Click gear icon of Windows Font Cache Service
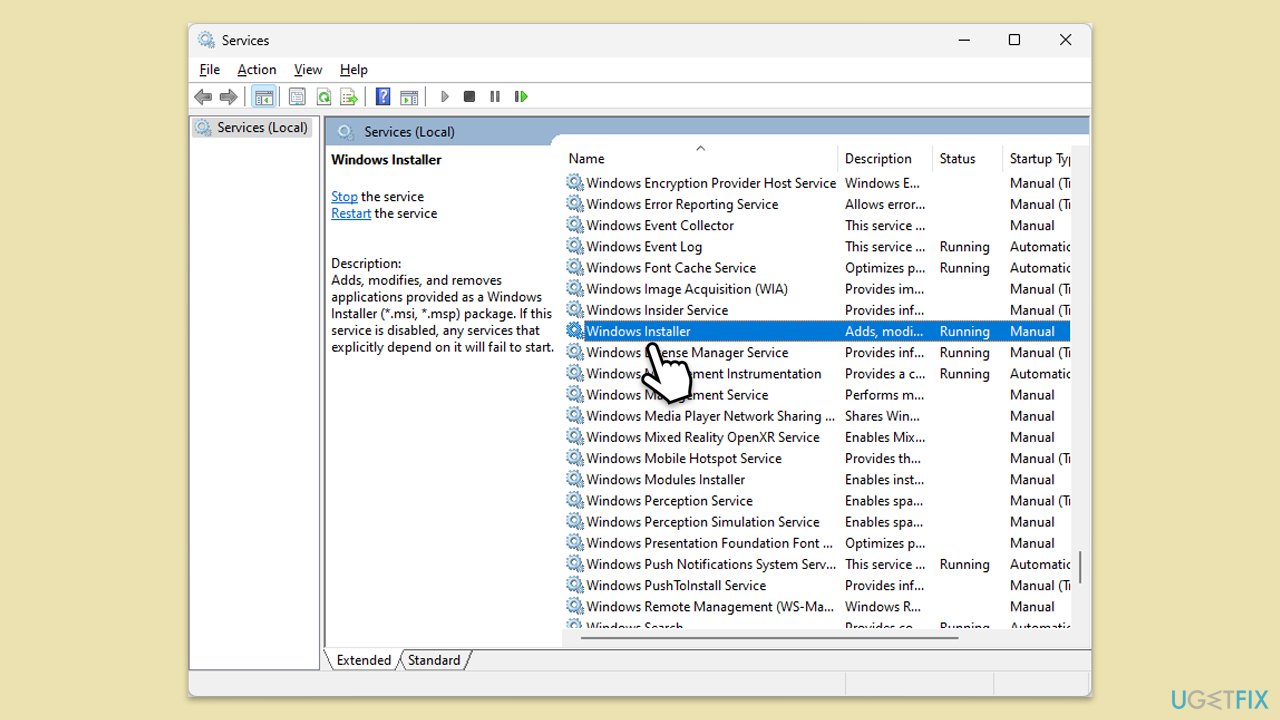Image resolution: width=1280 pixels, height=720 pixels. [x=575, y=268]
